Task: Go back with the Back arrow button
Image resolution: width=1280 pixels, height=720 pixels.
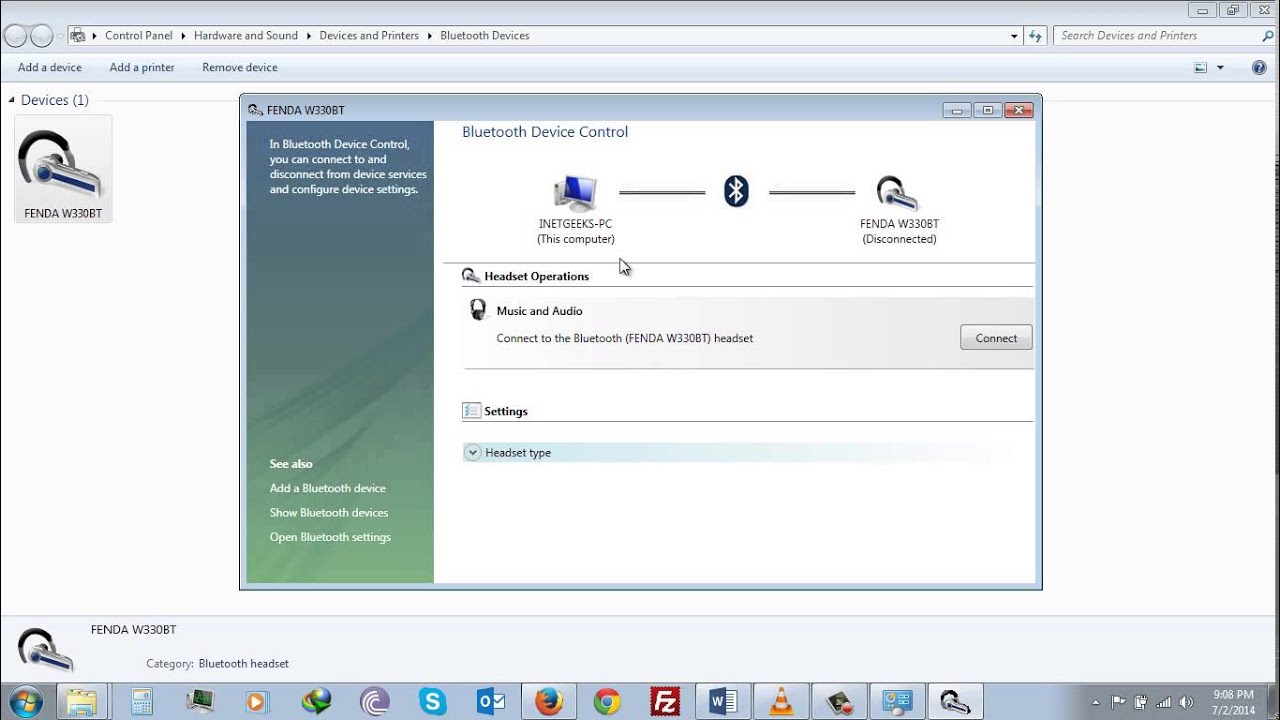Action: (15, 36)
